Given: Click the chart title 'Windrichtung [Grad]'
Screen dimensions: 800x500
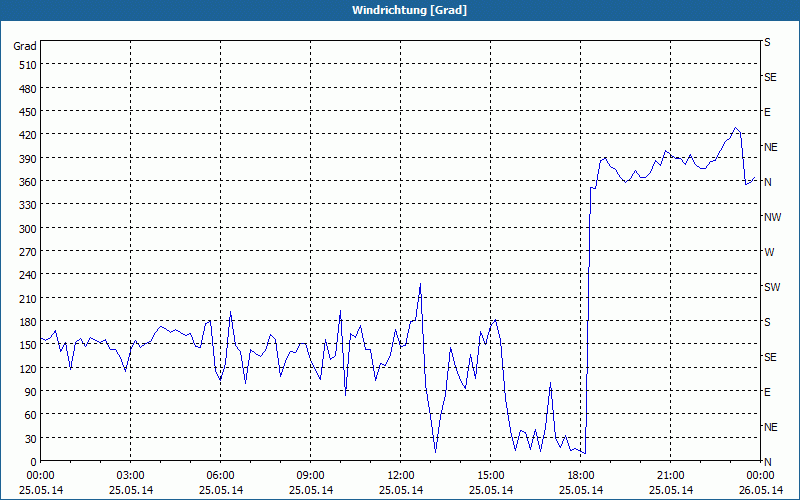Looking at the screenshot, I should (x=409, y=10).
